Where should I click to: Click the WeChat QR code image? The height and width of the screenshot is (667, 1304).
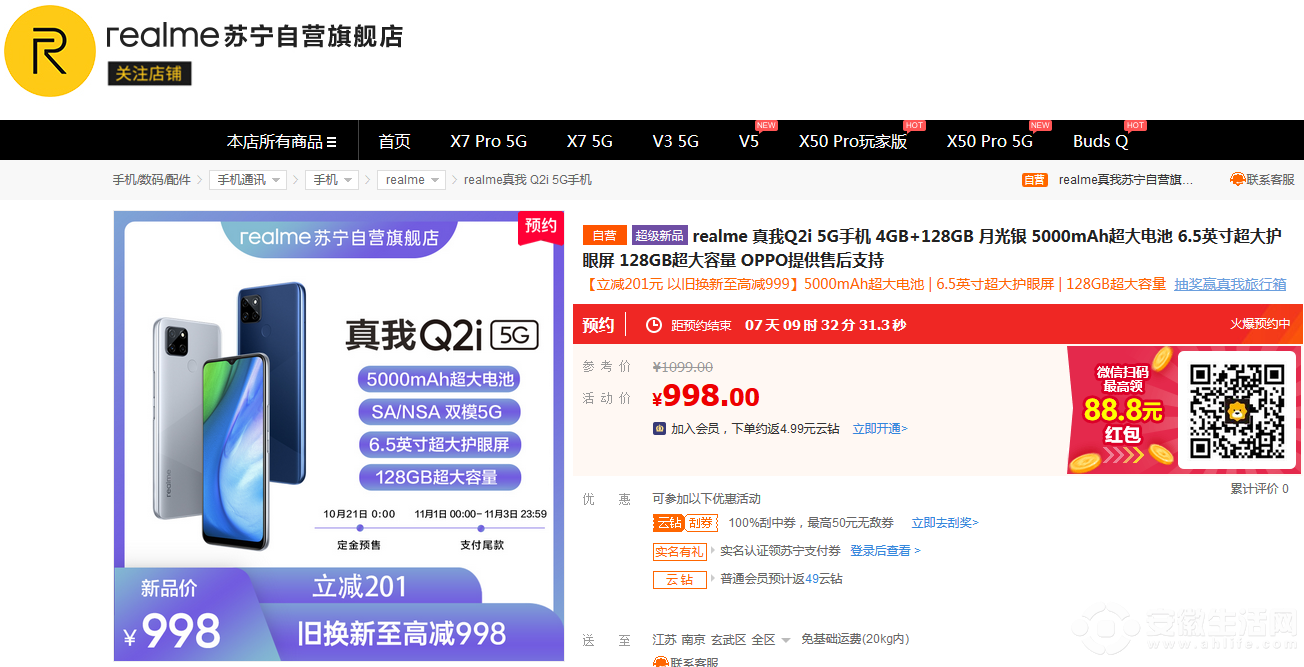pyautogui.click(x=1236, y=410)
